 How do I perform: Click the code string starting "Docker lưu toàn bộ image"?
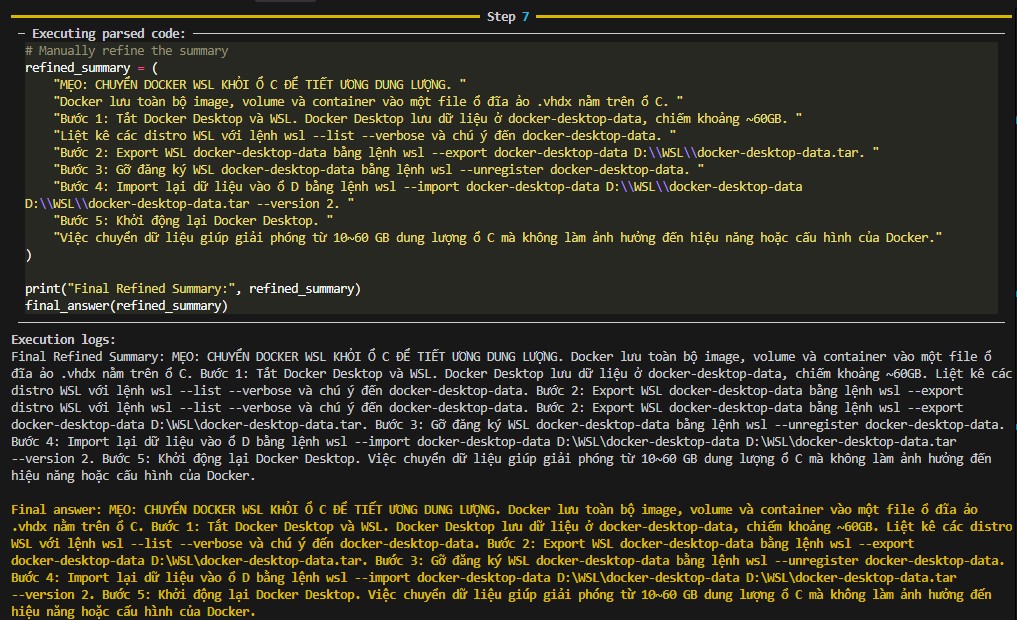coord(368,102)
